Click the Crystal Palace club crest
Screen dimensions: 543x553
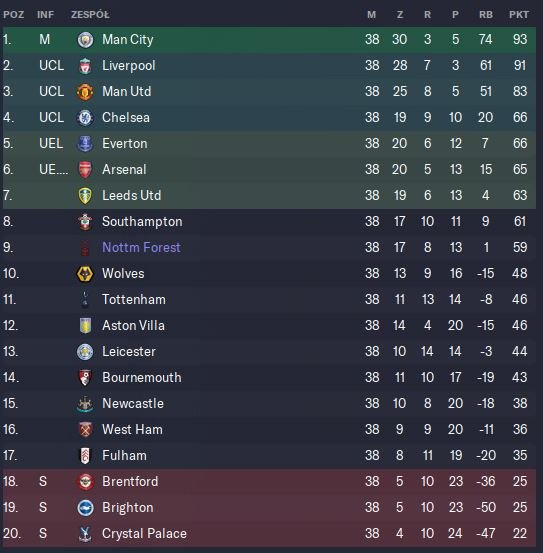pyautogui.click(x=85, y=534)
